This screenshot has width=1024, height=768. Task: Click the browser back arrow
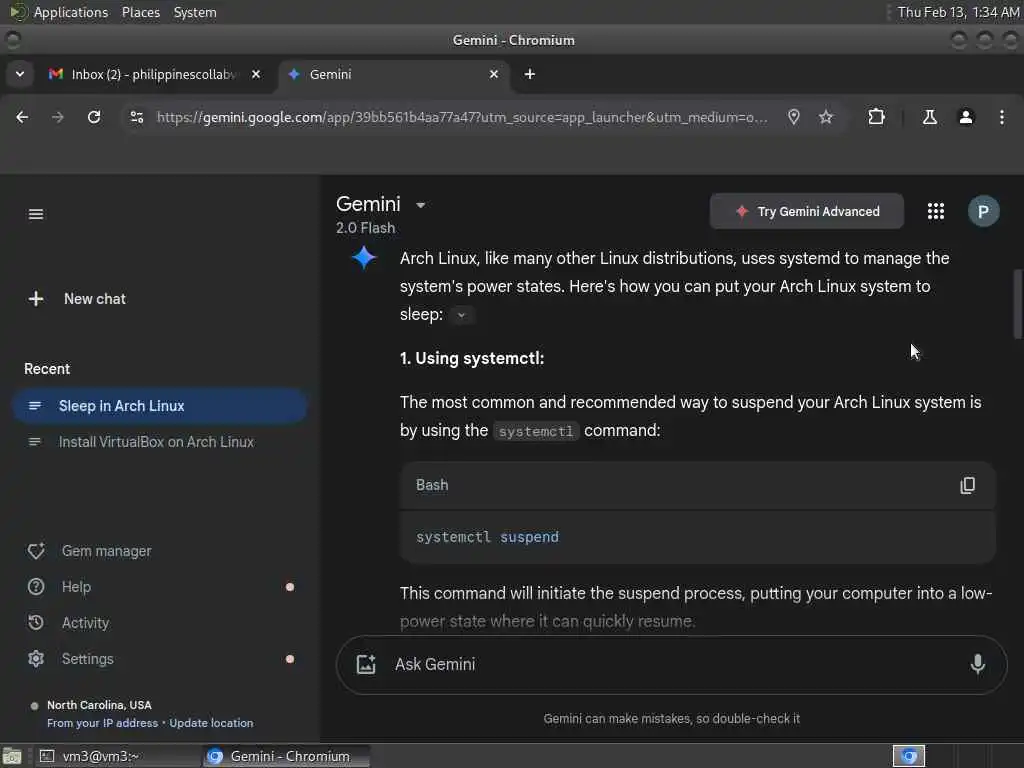pyautogui.click(x=22, y=117)
